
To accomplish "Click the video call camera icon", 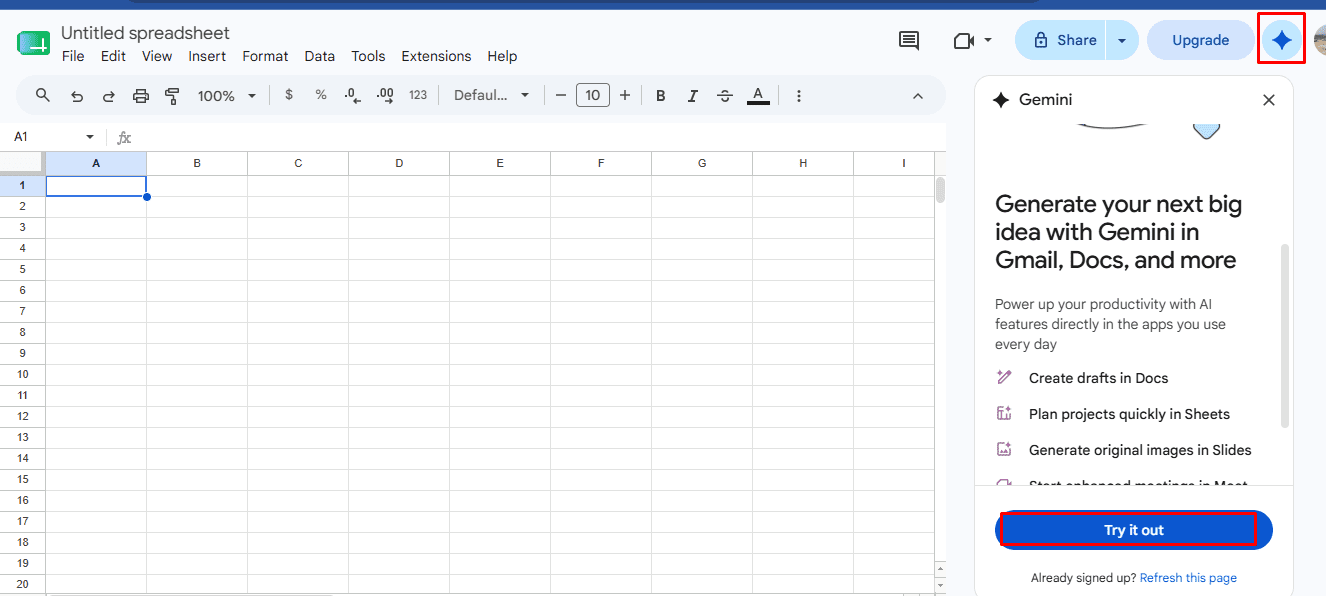I will click(x=963, y=41).
